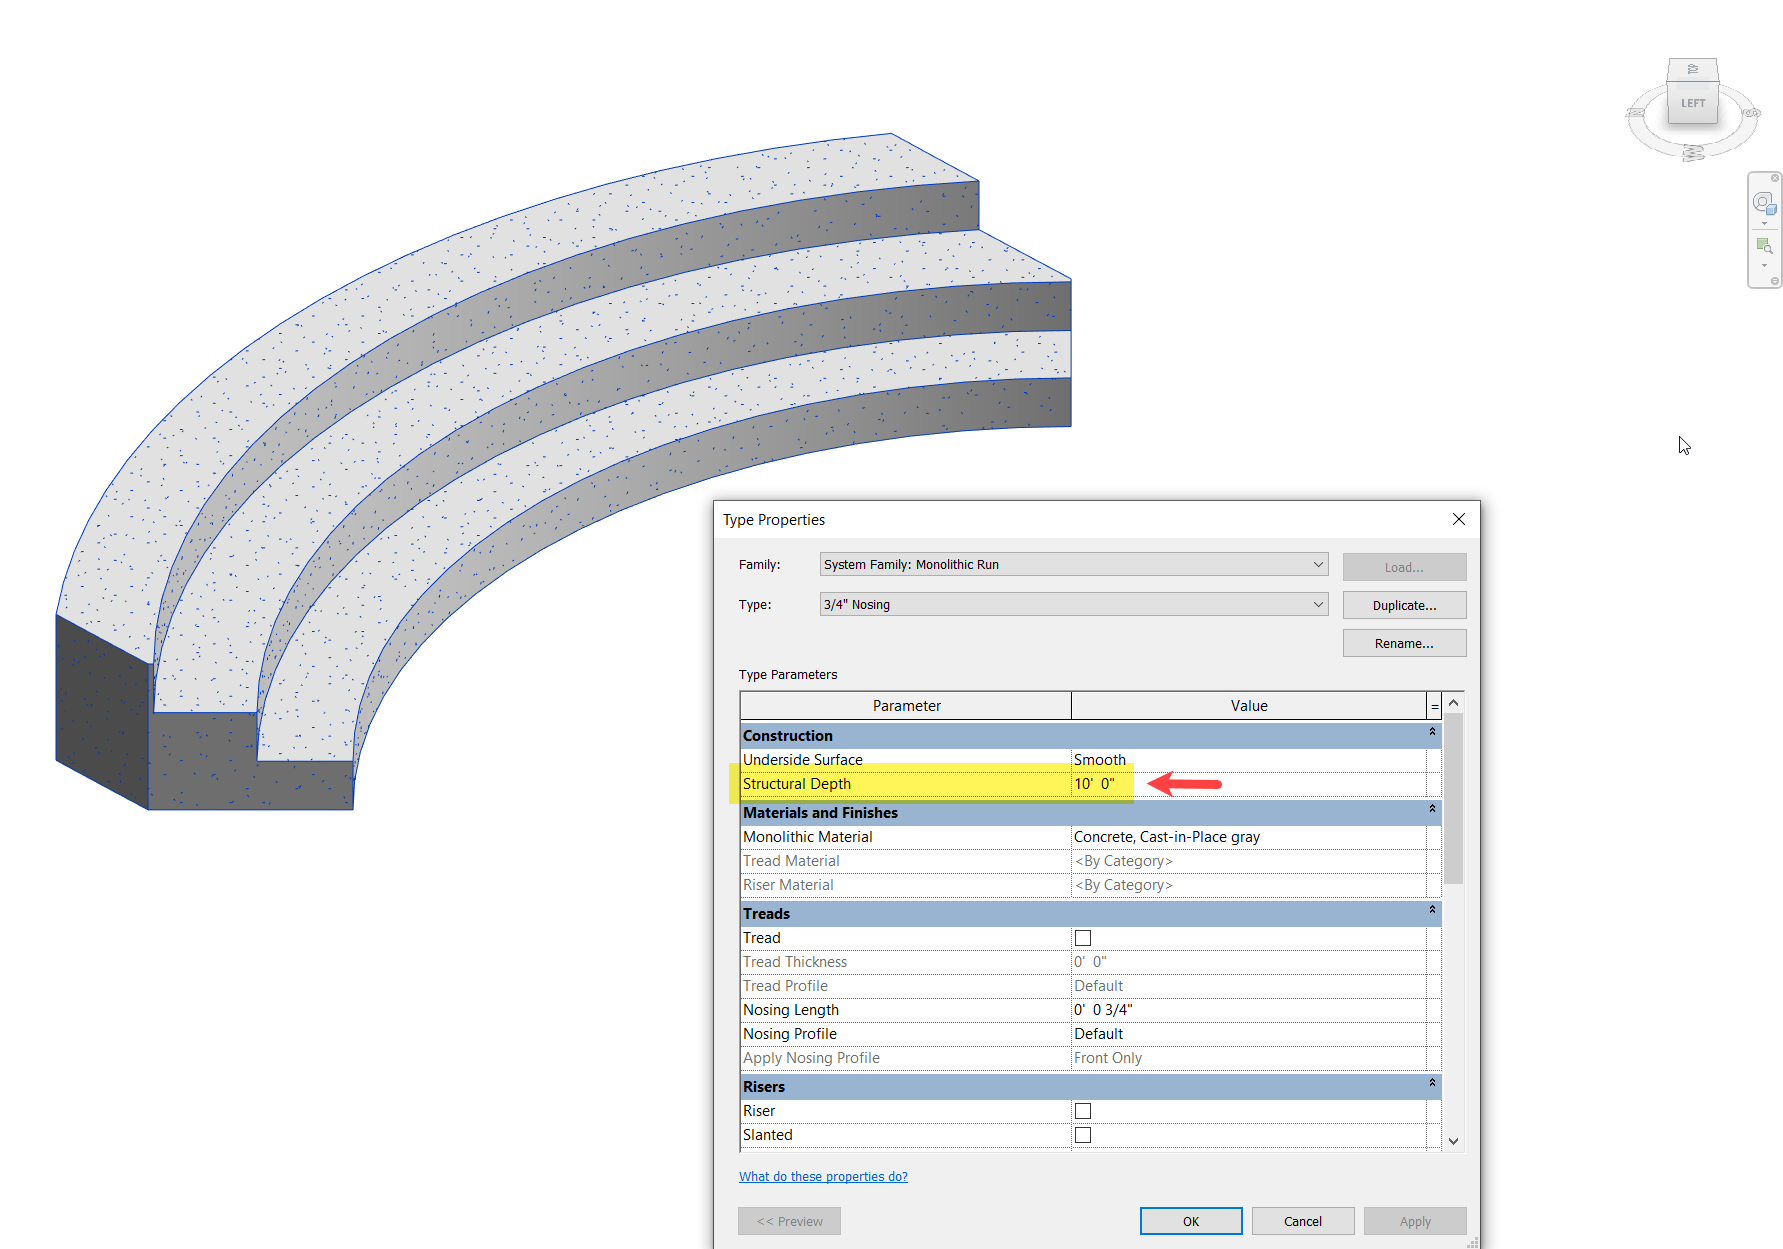
Task: Open the 'What do these properties do?' link
Action: coord(823,1176)
